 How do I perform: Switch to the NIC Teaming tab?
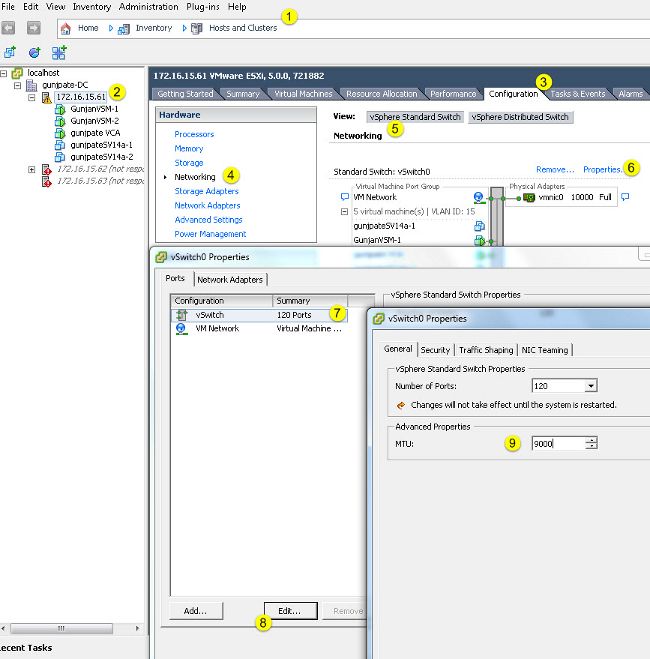point(545,350)
